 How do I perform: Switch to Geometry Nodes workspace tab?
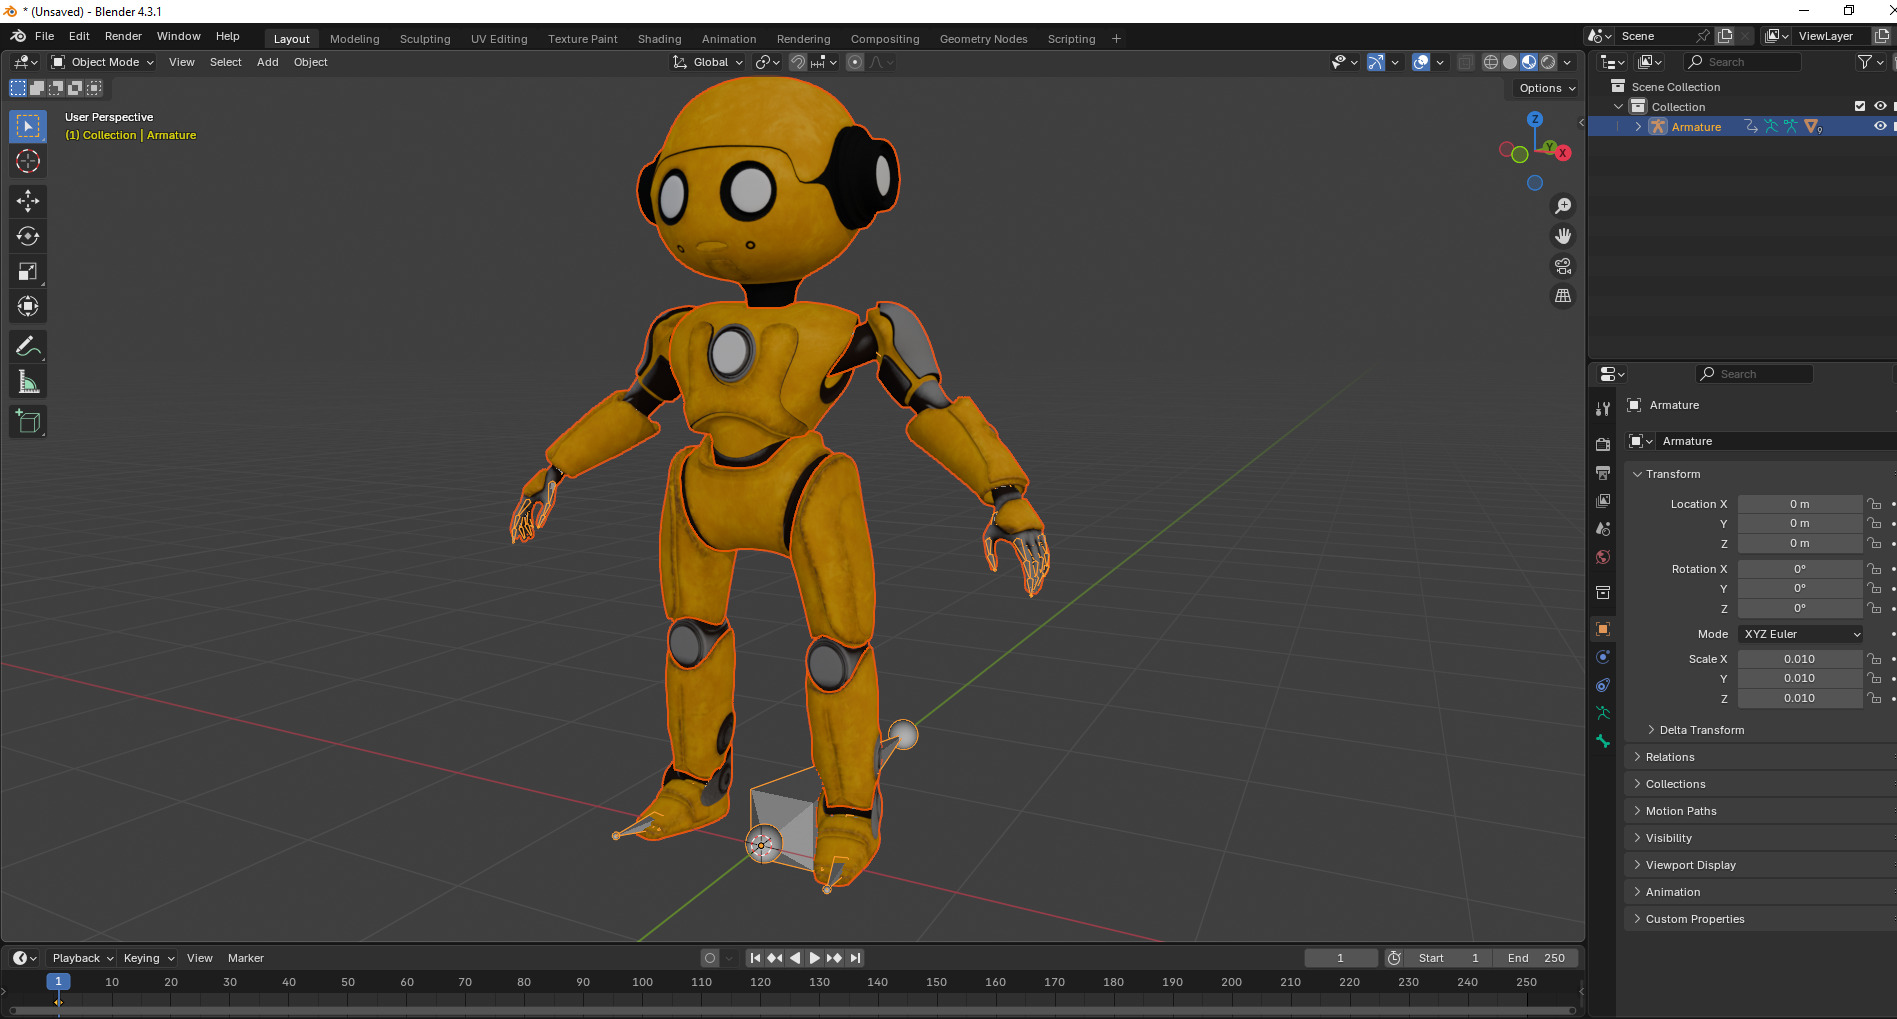pos(983,39)
